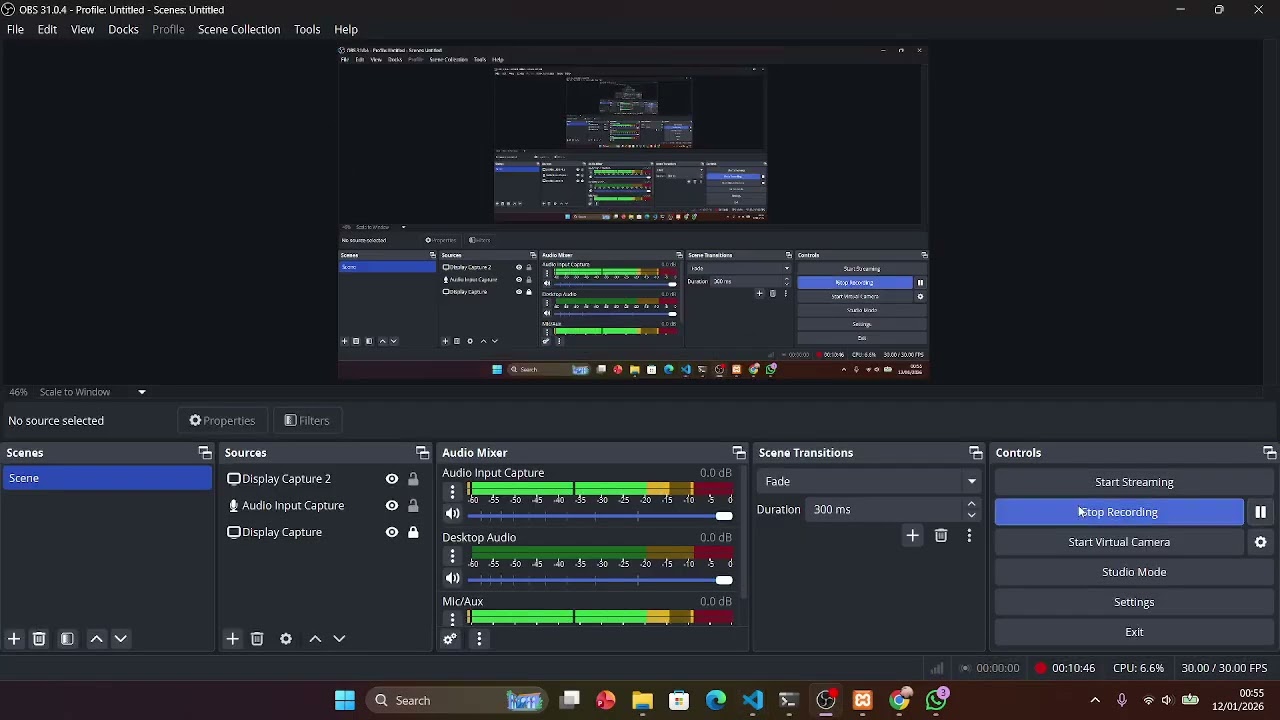Pop out the Scene Transitions dock
The image size is (1280, 720).
[976, 453]
